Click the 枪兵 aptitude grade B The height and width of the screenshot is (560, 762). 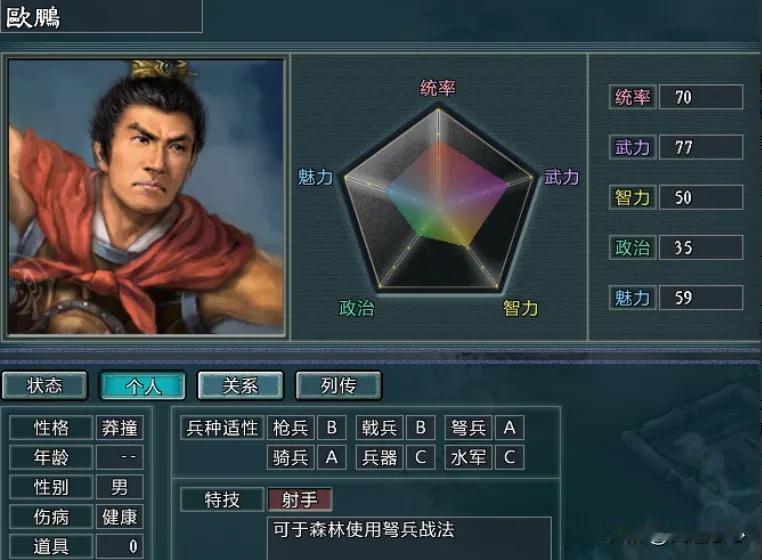[x=331, y=428]
